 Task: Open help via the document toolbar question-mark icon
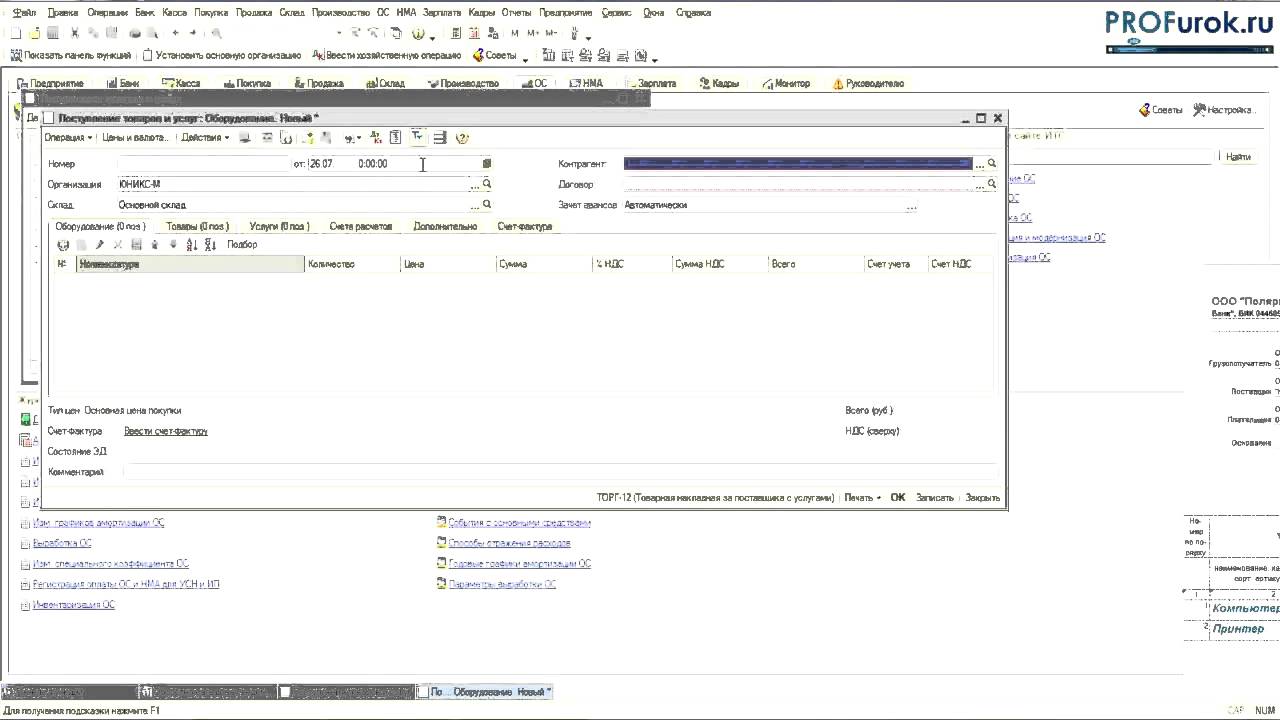[x=462, y=138]
